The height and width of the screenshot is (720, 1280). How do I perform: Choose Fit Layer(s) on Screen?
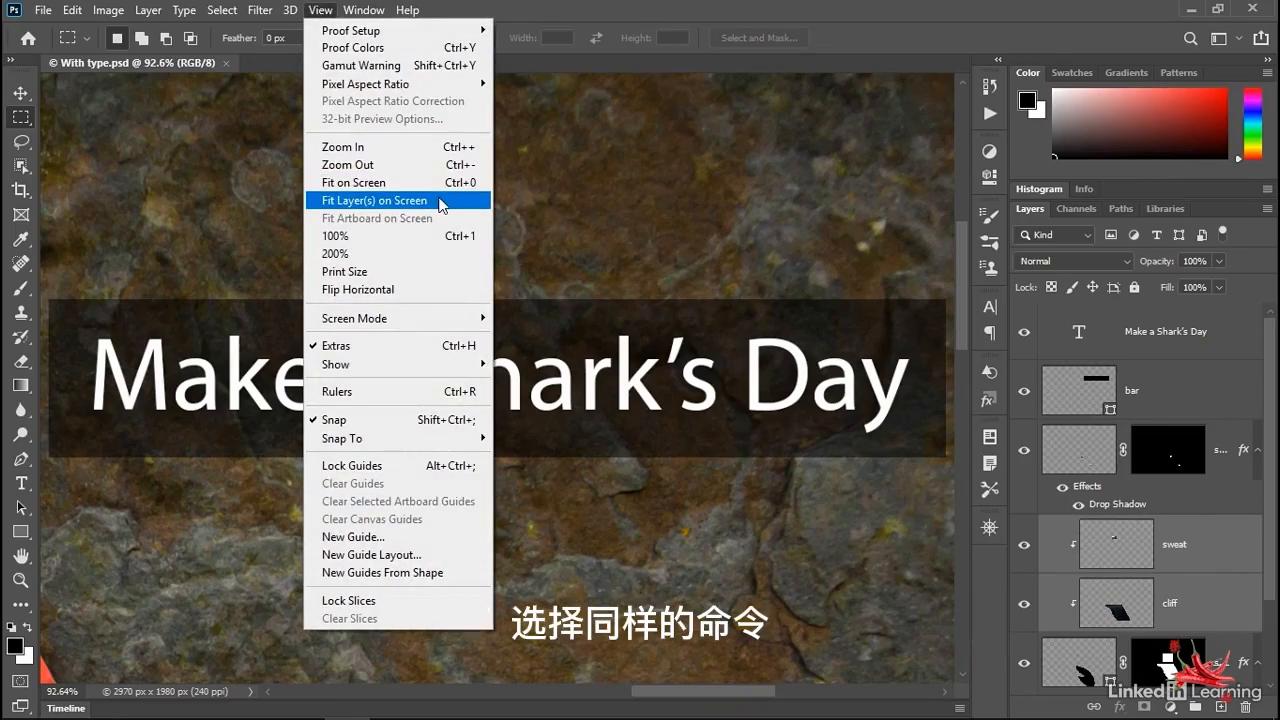tap(374, 201)
